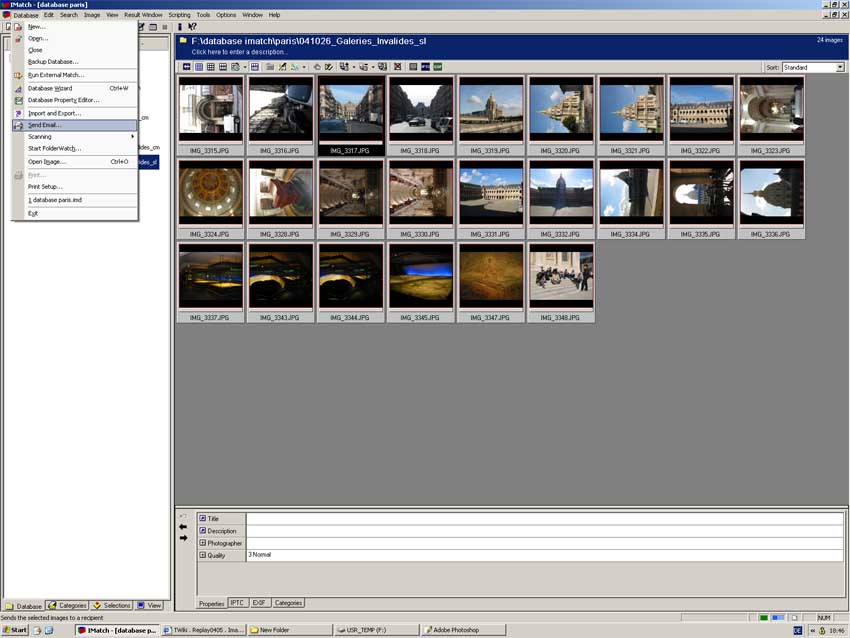This screenshot has height=638, width=850.
Task: Switch to the Categories tab in the properties panel
Action: tap(288, 603)
